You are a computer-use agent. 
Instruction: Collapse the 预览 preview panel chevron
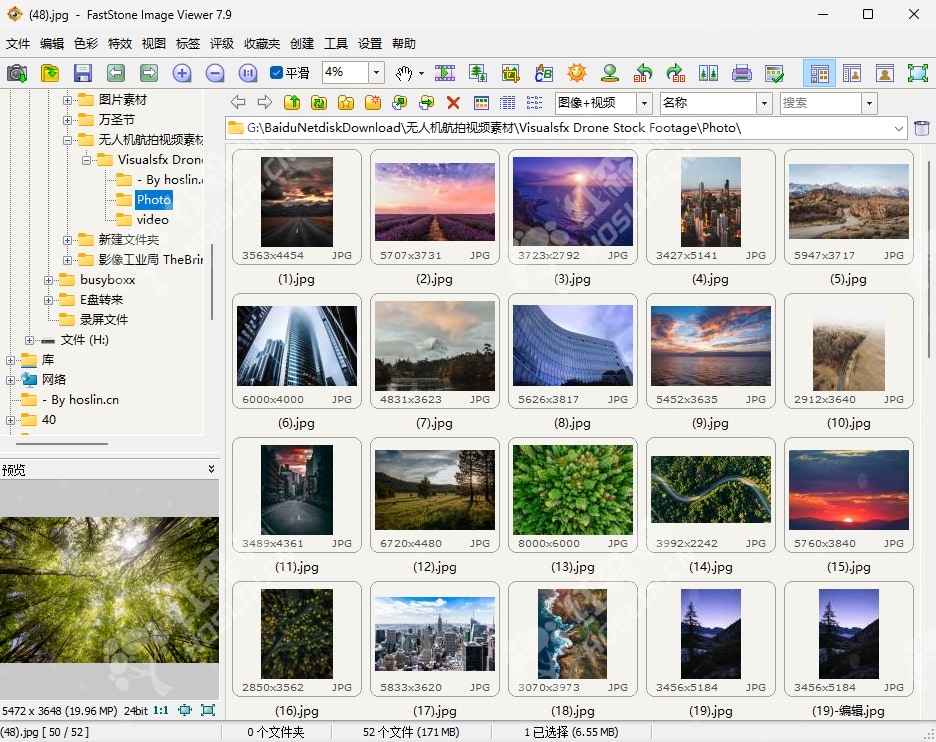click(211, 469)
